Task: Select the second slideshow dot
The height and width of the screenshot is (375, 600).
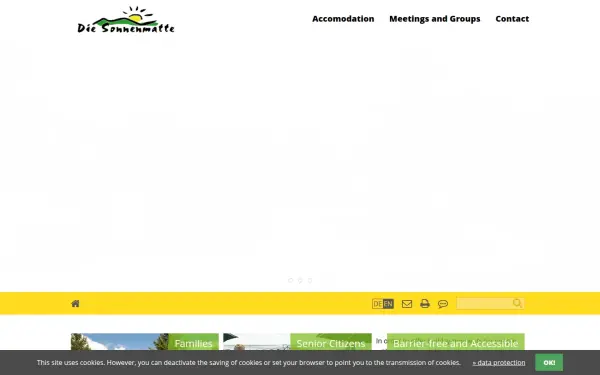Action: (x=300, y=280)
